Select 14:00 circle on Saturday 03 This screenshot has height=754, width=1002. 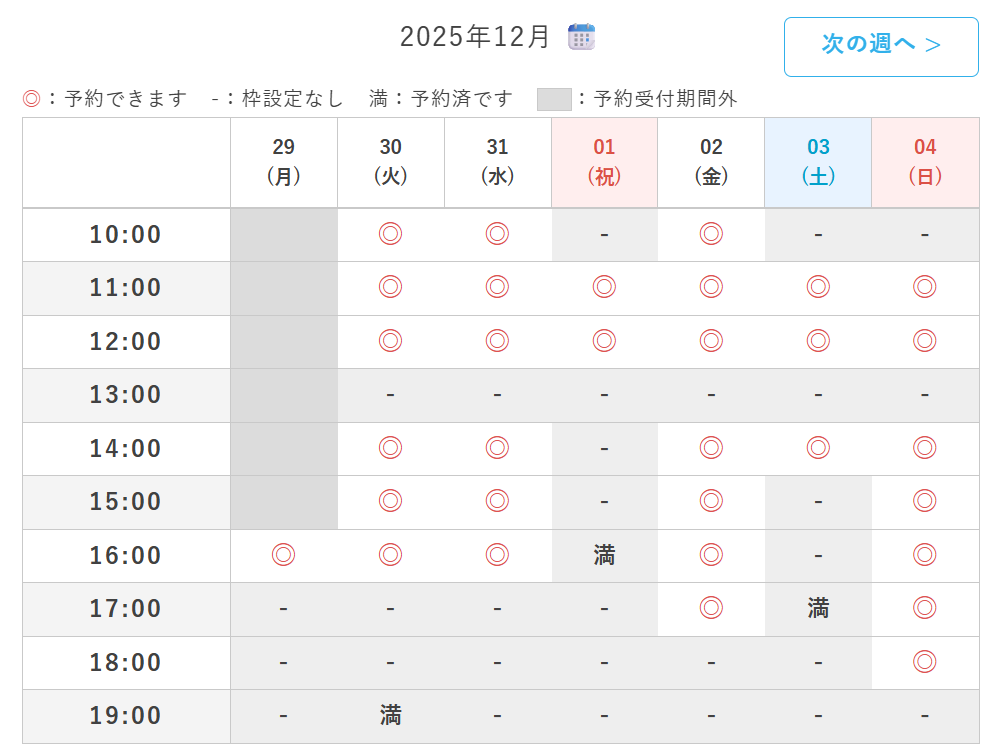pos(818,448)
